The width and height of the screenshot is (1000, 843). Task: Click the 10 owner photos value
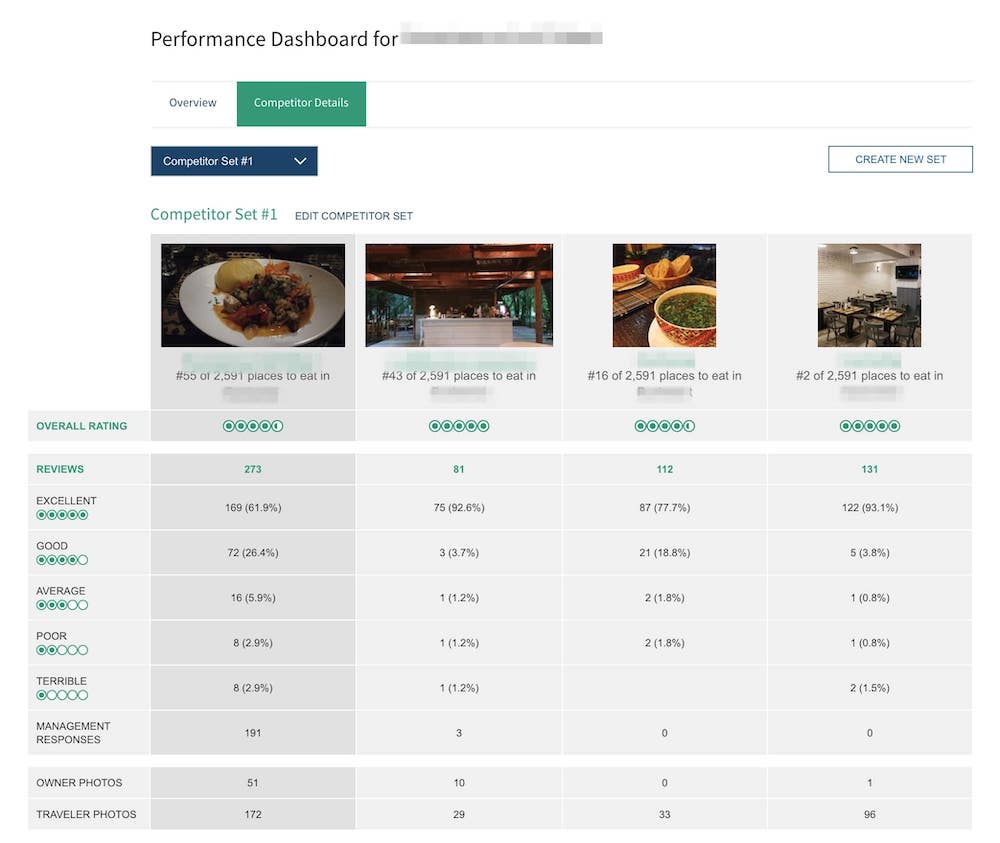(x=459, y=783)
